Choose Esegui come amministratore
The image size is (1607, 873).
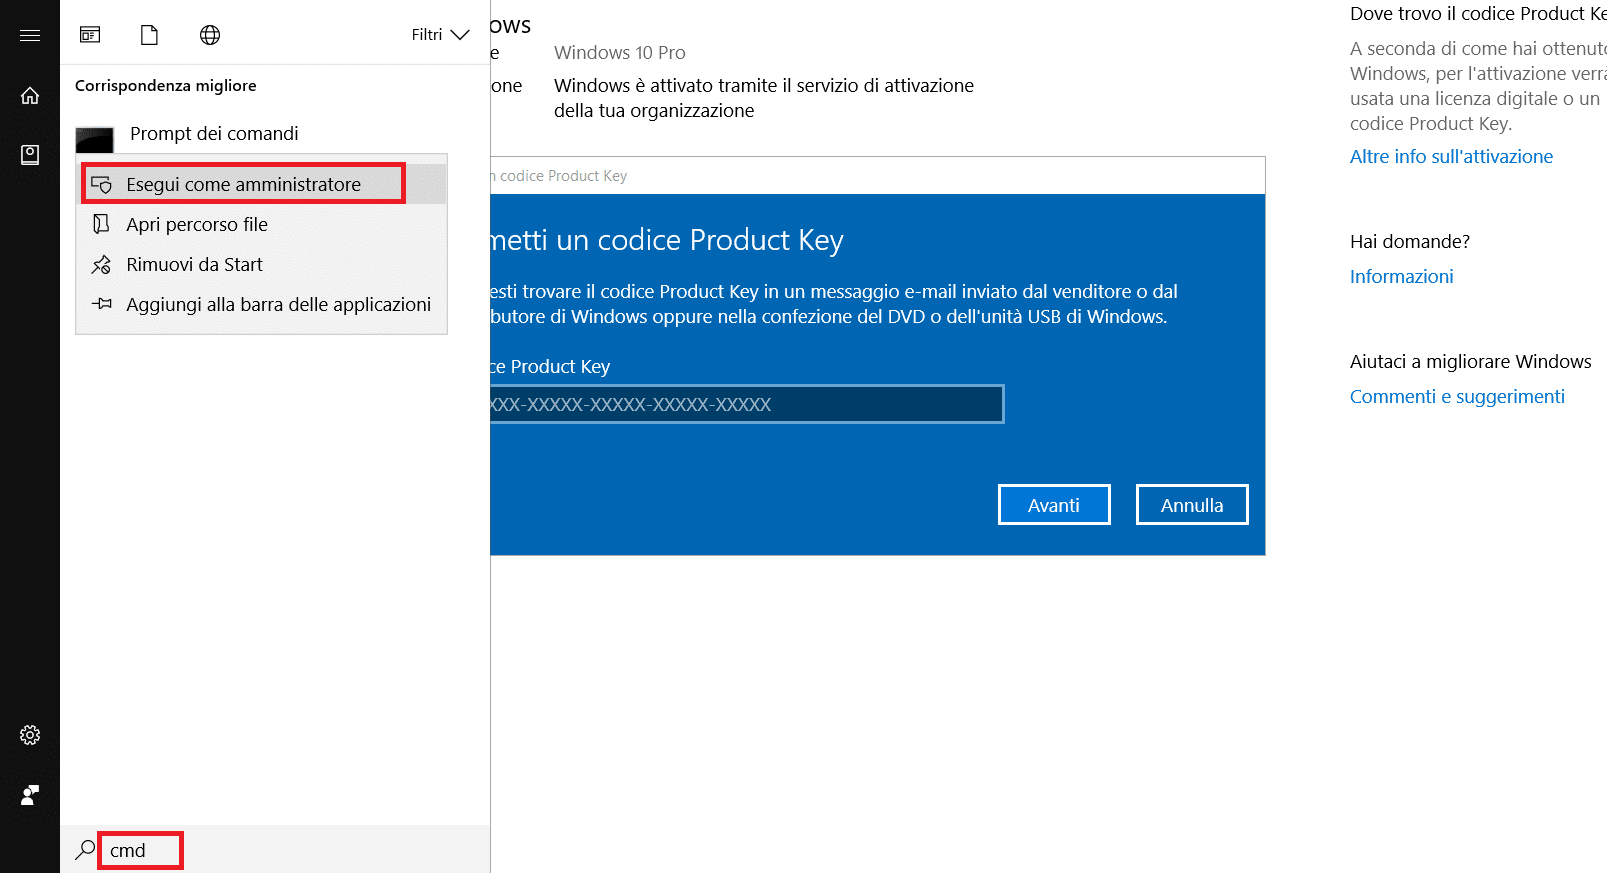[262, 184]
